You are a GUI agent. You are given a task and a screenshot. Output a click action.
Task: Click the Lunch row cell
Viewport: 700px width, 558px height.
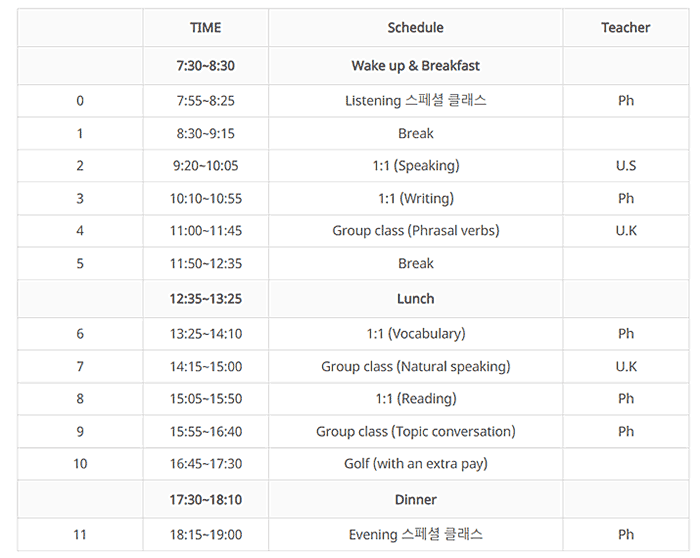[415, 299]
